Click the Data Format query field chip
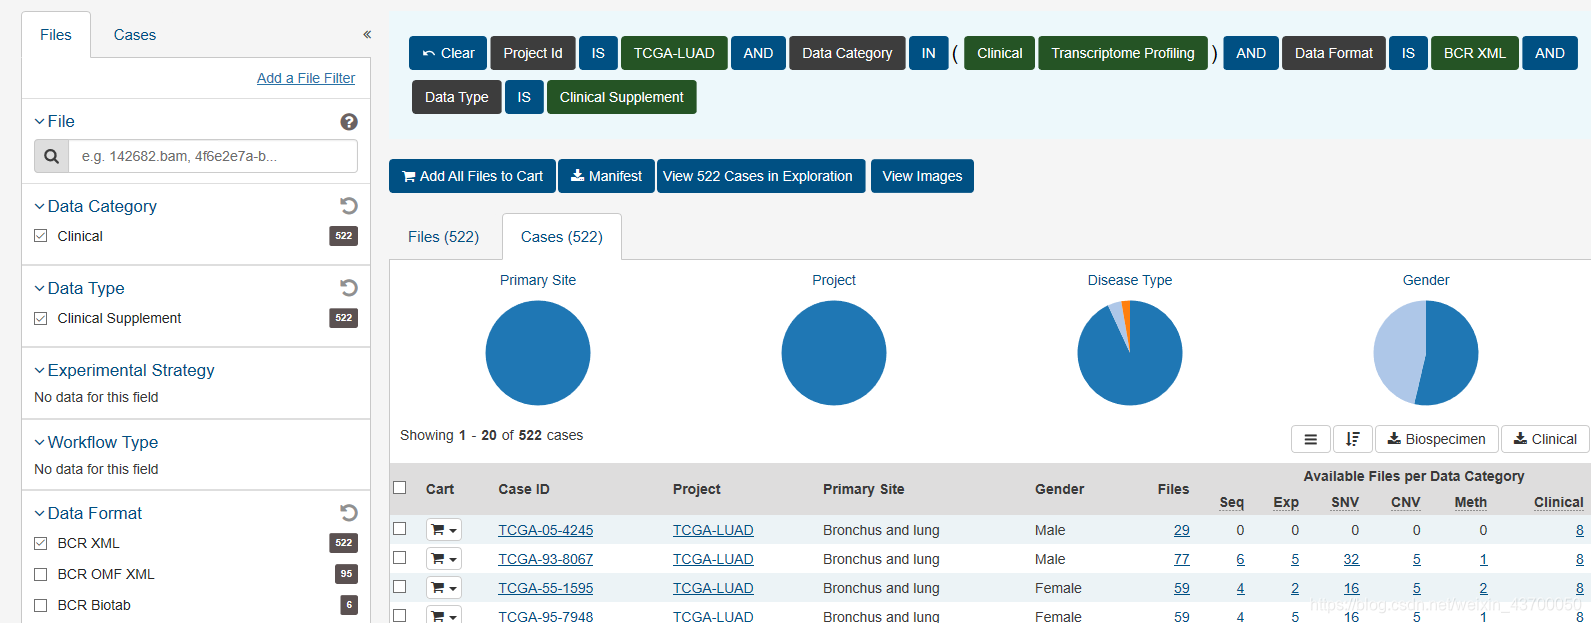 1334,53
